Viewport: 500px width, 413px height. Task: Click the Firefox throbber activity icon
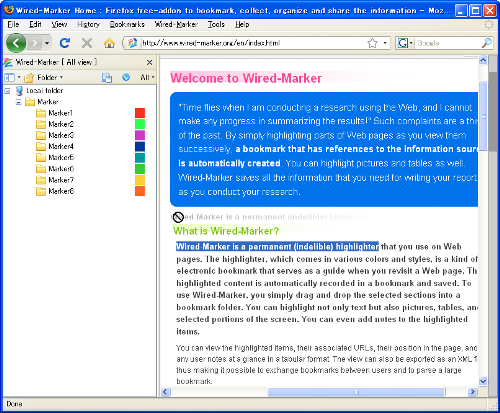pyautogui.click(x=489, y=24)
